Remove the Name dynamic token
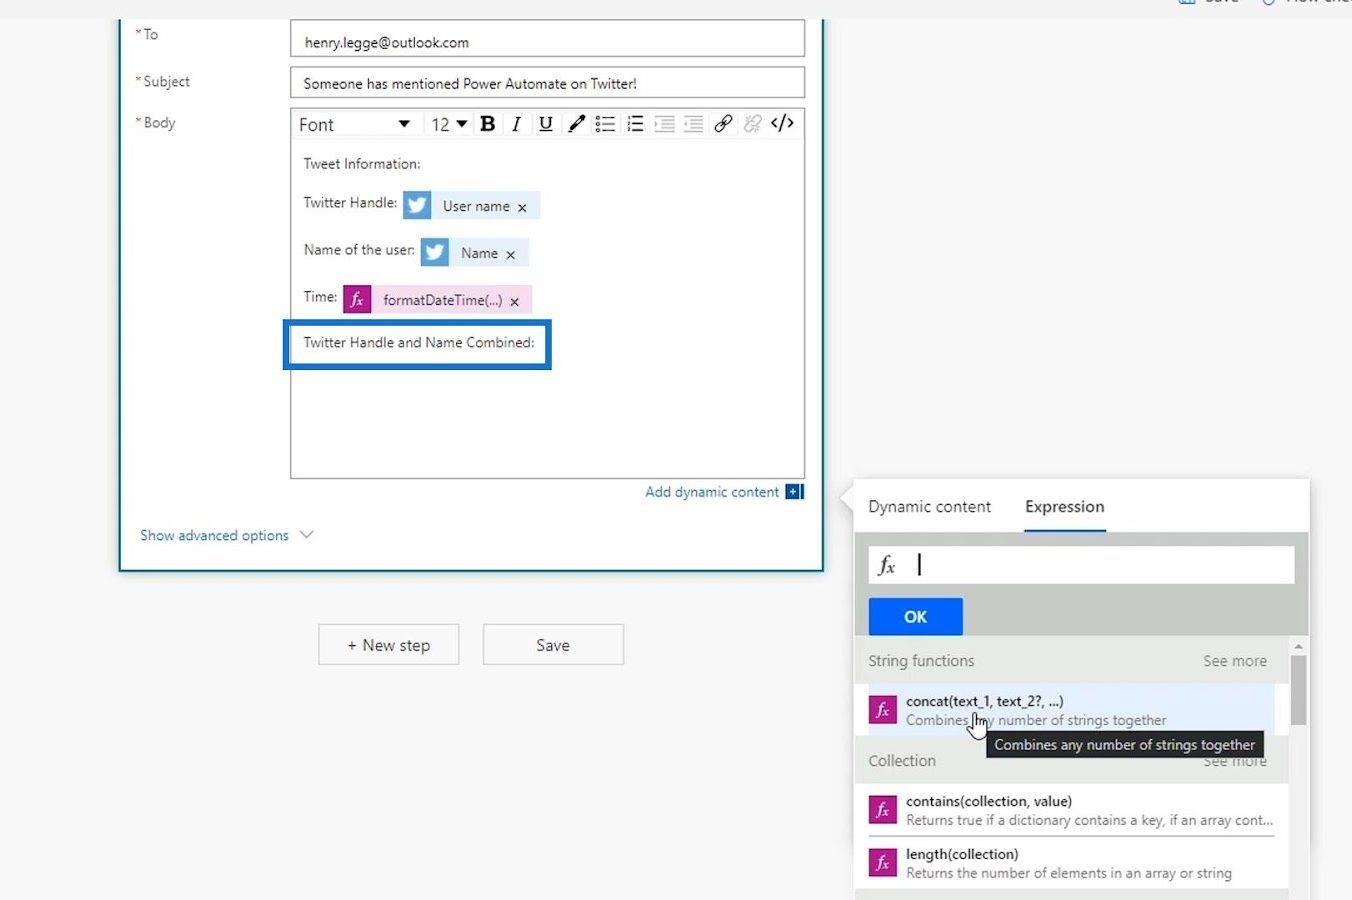This screenshot has height=900, width=1352. tap(510, 254)
